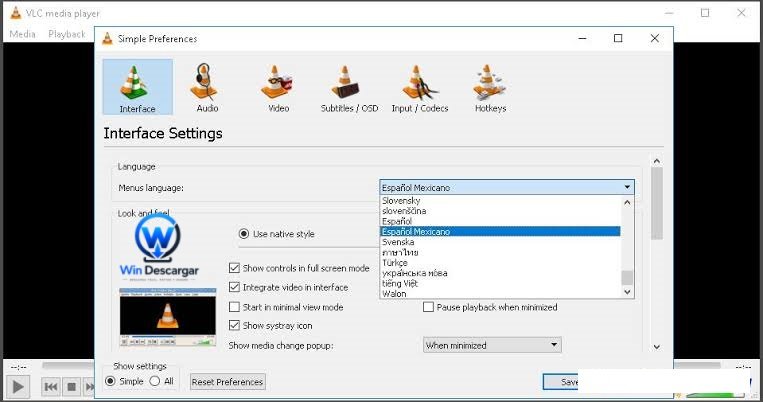Choose the Thai language entry in the list
763x402 pixels.
(500, 253)
